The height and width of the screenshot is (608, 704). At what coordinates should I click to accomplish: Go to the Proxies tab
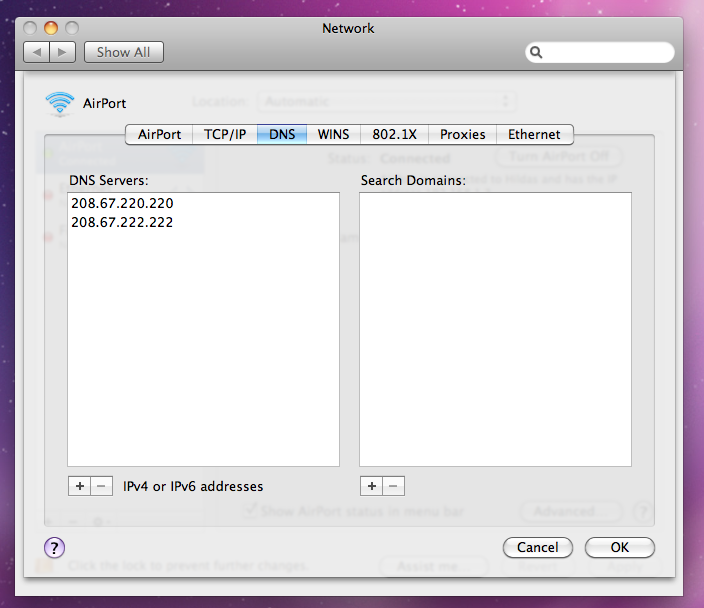point(462,135)
